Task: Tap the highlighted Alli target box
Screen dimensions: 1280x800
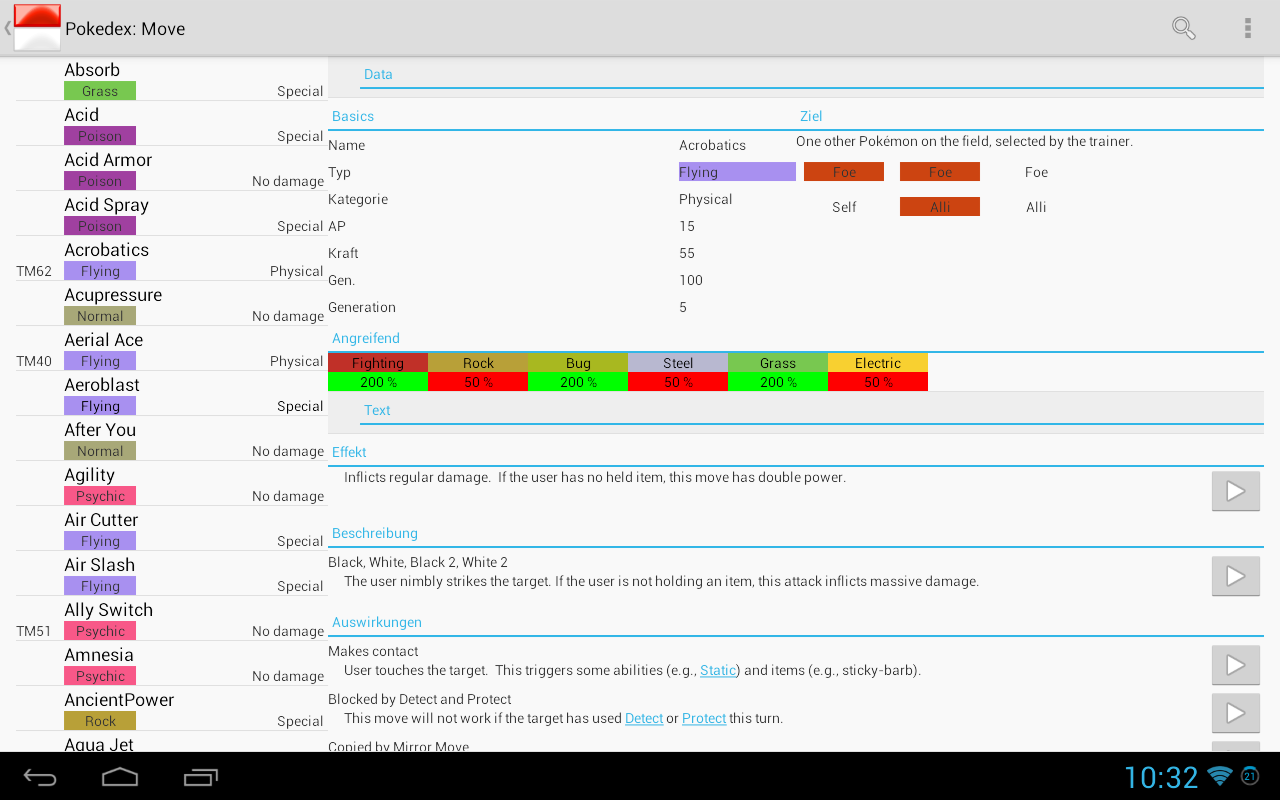Action: click(940, 207)
